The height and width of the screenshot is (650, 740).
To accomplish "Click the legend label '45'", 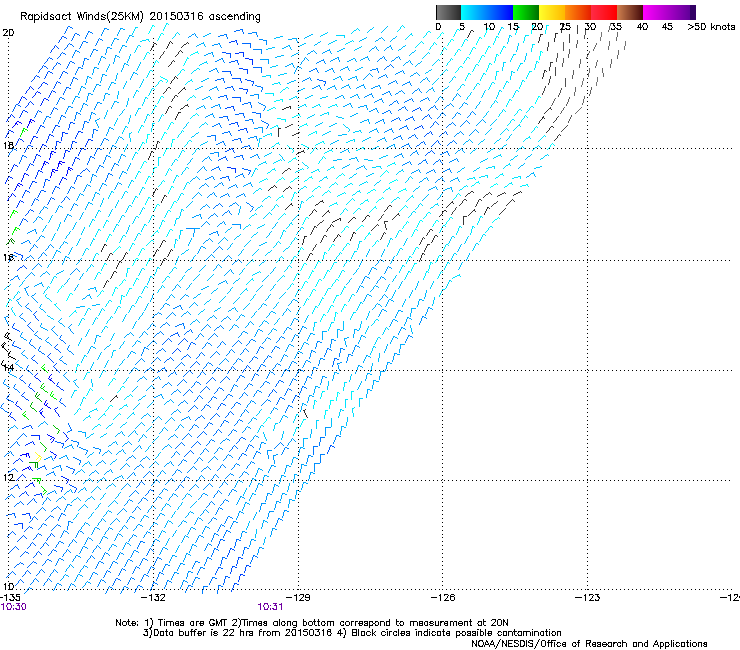I will (667, 27).
